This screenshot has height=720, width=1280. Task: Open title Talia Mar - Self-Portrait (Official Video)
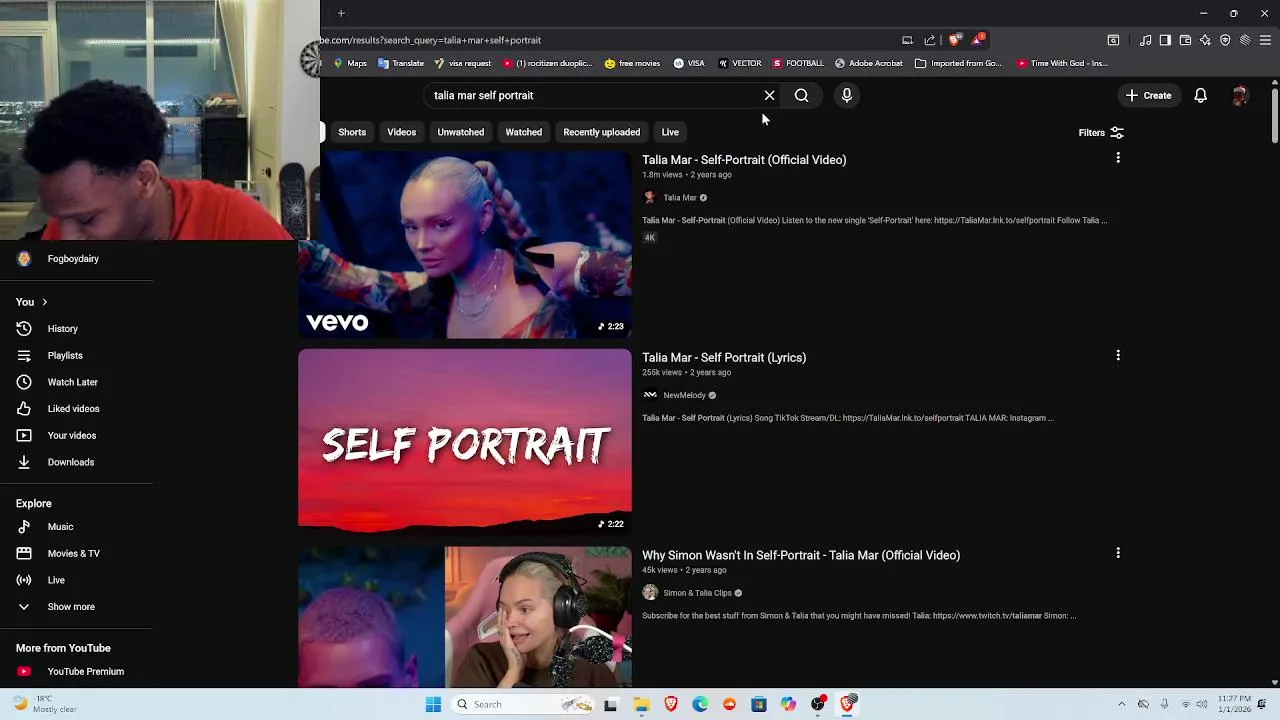pos(744,160)
